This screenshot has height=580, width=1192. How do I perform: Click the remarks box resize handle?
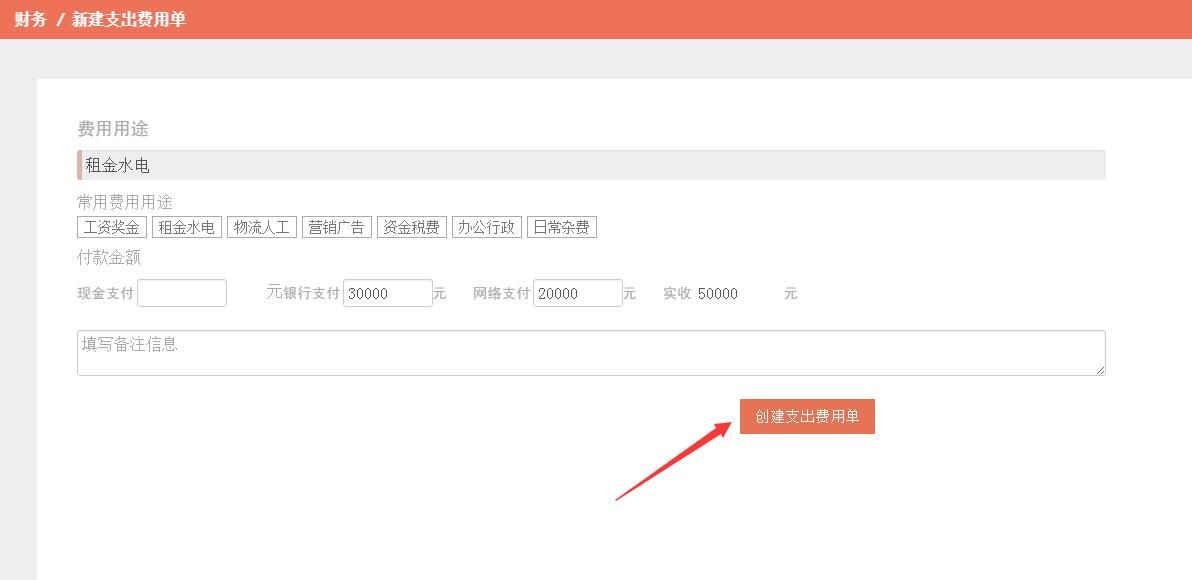[x=1100, y=370]
